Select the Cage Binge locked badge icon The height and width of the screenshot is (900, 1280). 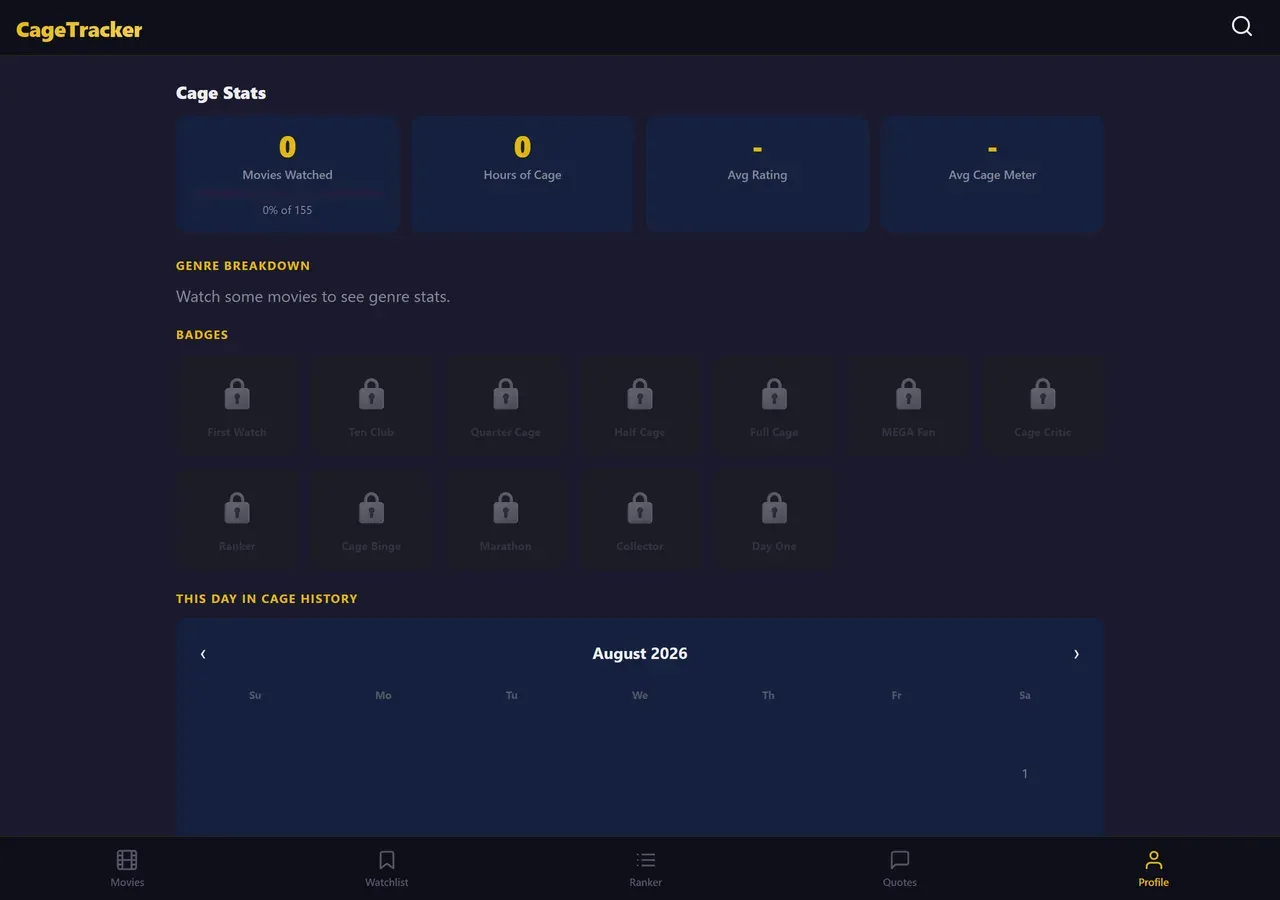[x=371, y=508]
